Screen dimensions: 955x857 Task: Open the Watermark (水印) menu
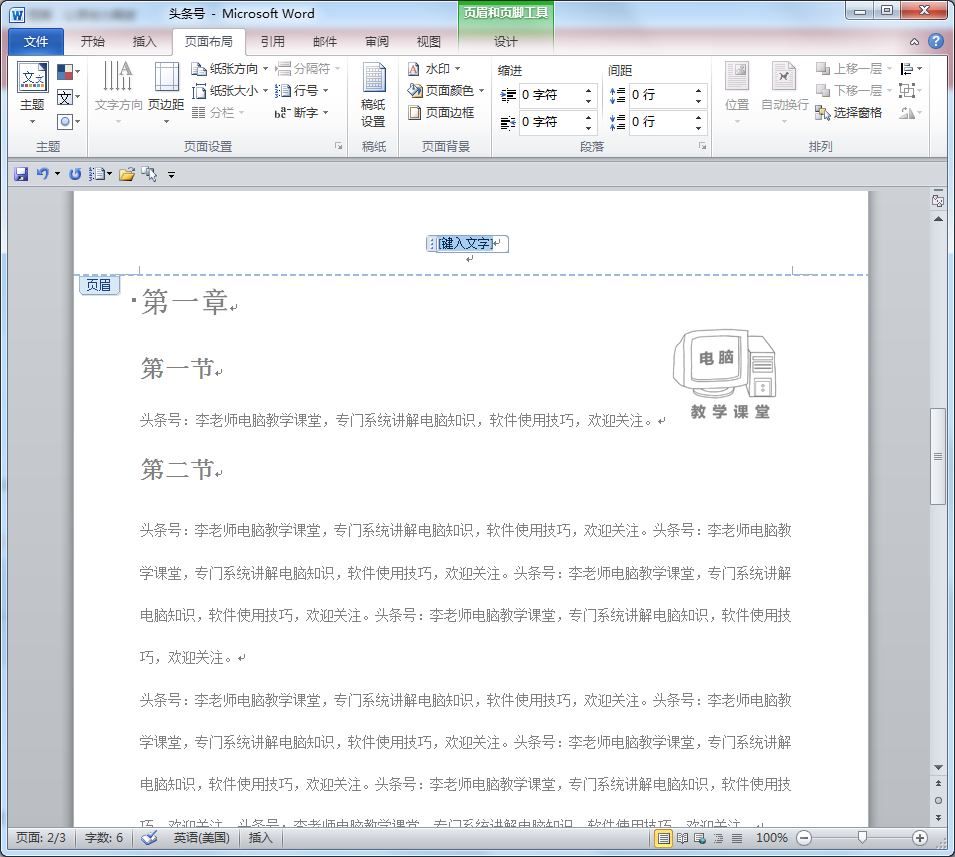434,69
